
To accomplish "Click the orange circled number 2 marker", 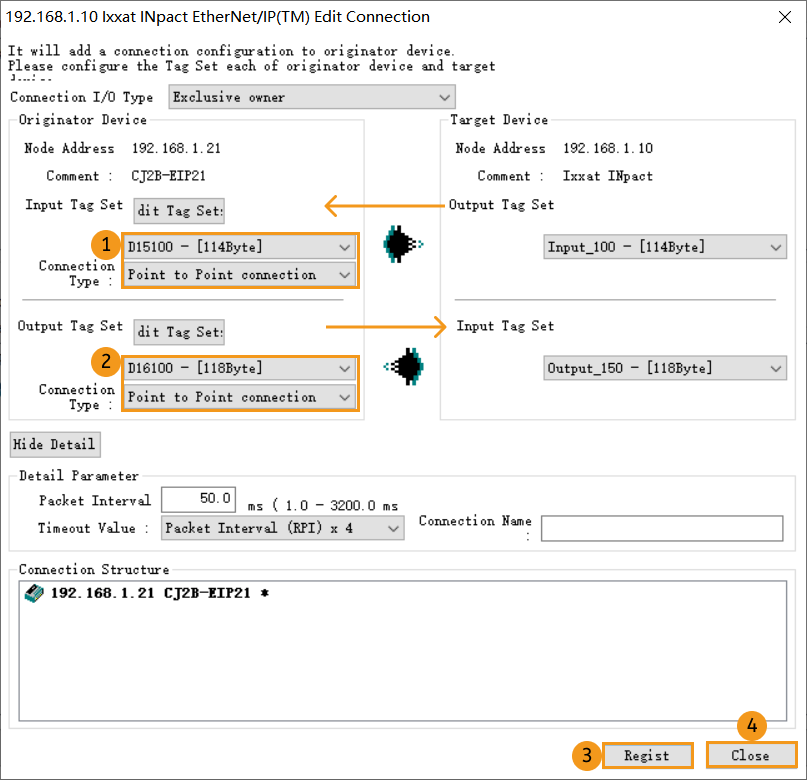I will [106, 362].
